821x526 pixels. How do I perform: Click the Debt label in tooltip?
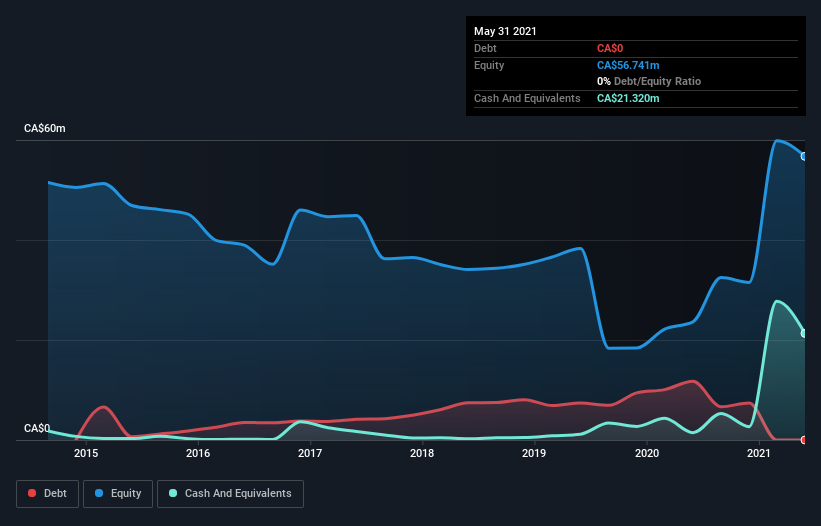coord(485,48)
